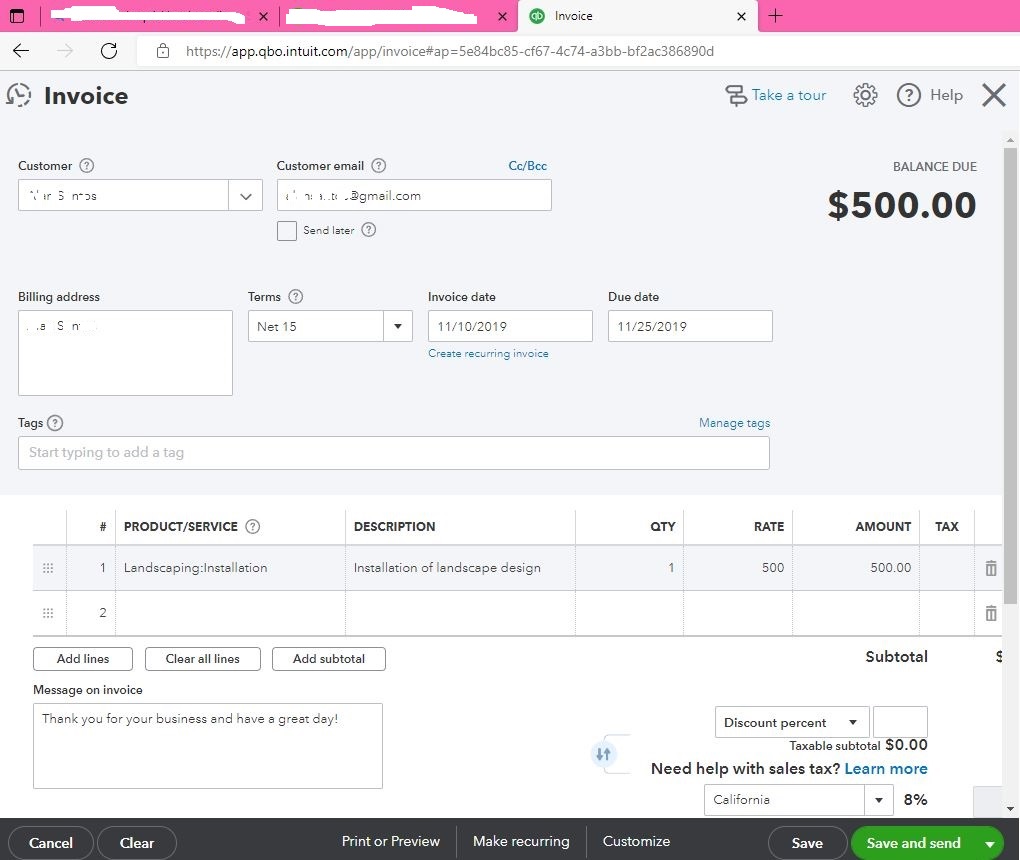Click the Customer help tooltip icon
Image resolution: width=1020 pixels, height=860 pixels.
point(87,166)
